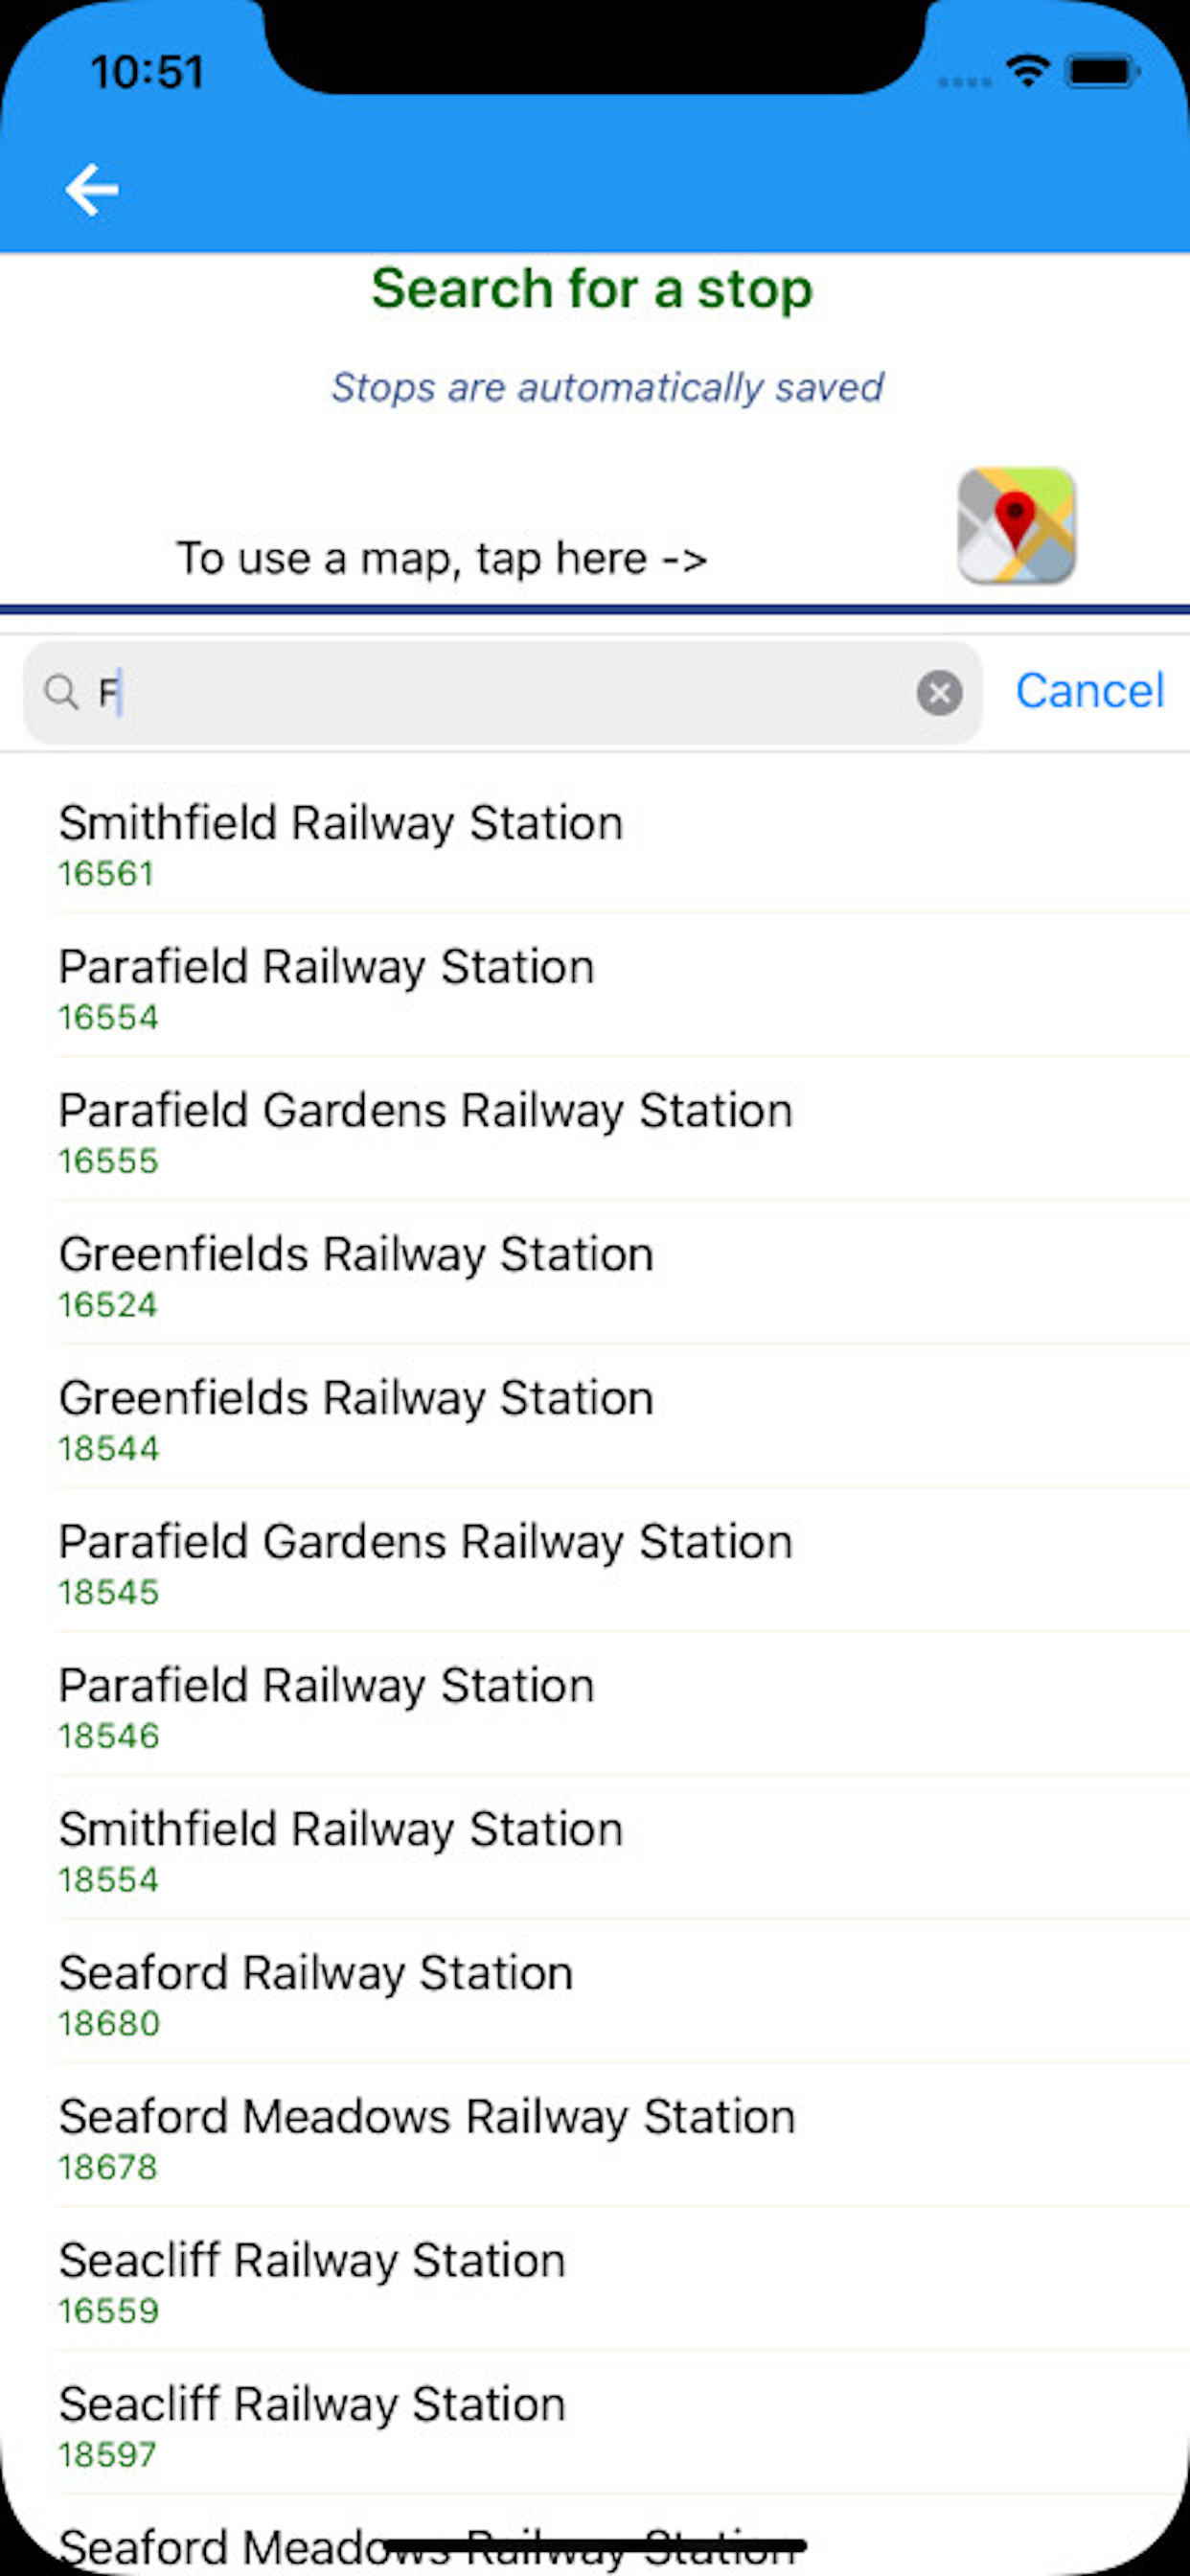The height and width of the screenshot is (2576, 1190).
Task: Choose Seacliff Railway Station 16559
Action: [595, 2280]
